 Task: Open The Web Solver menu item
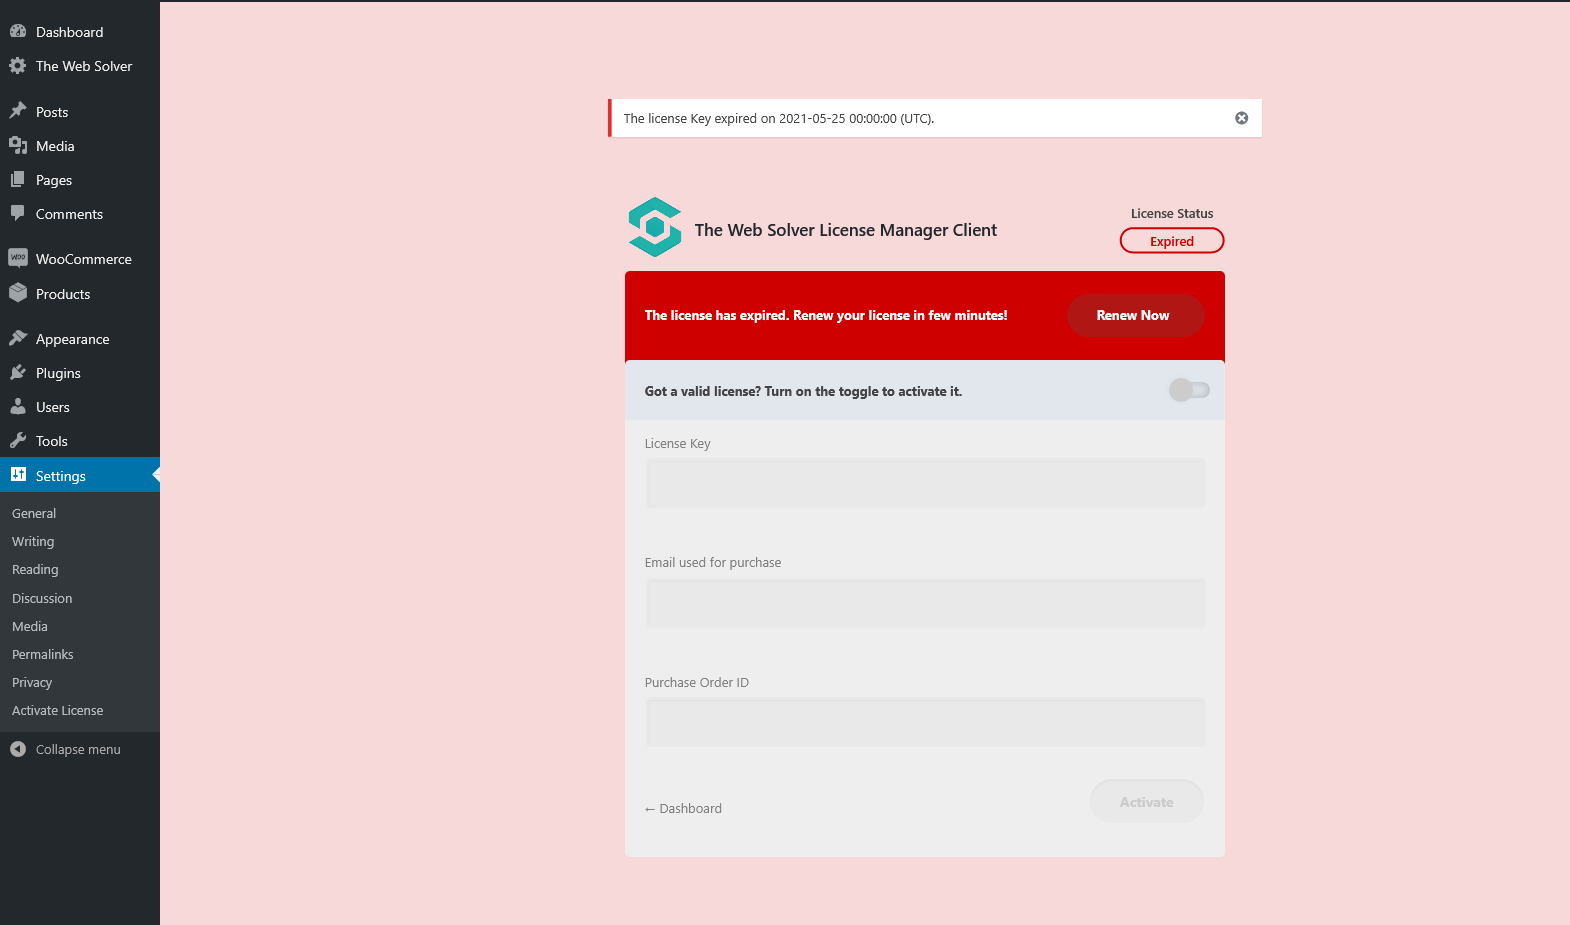point(80,66)
